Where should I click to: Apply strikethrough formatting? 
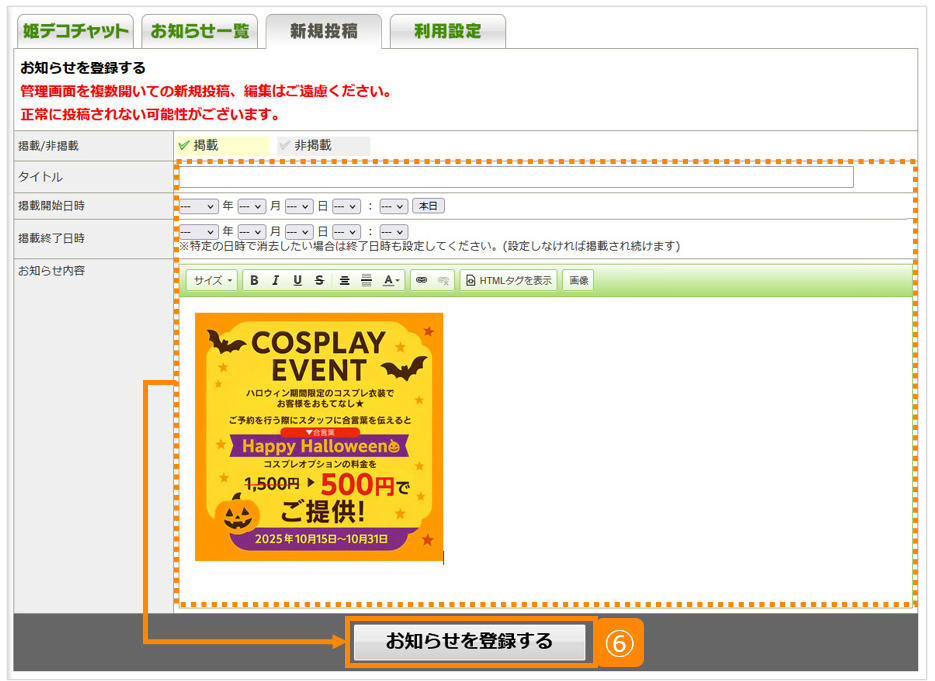[319, 281]
